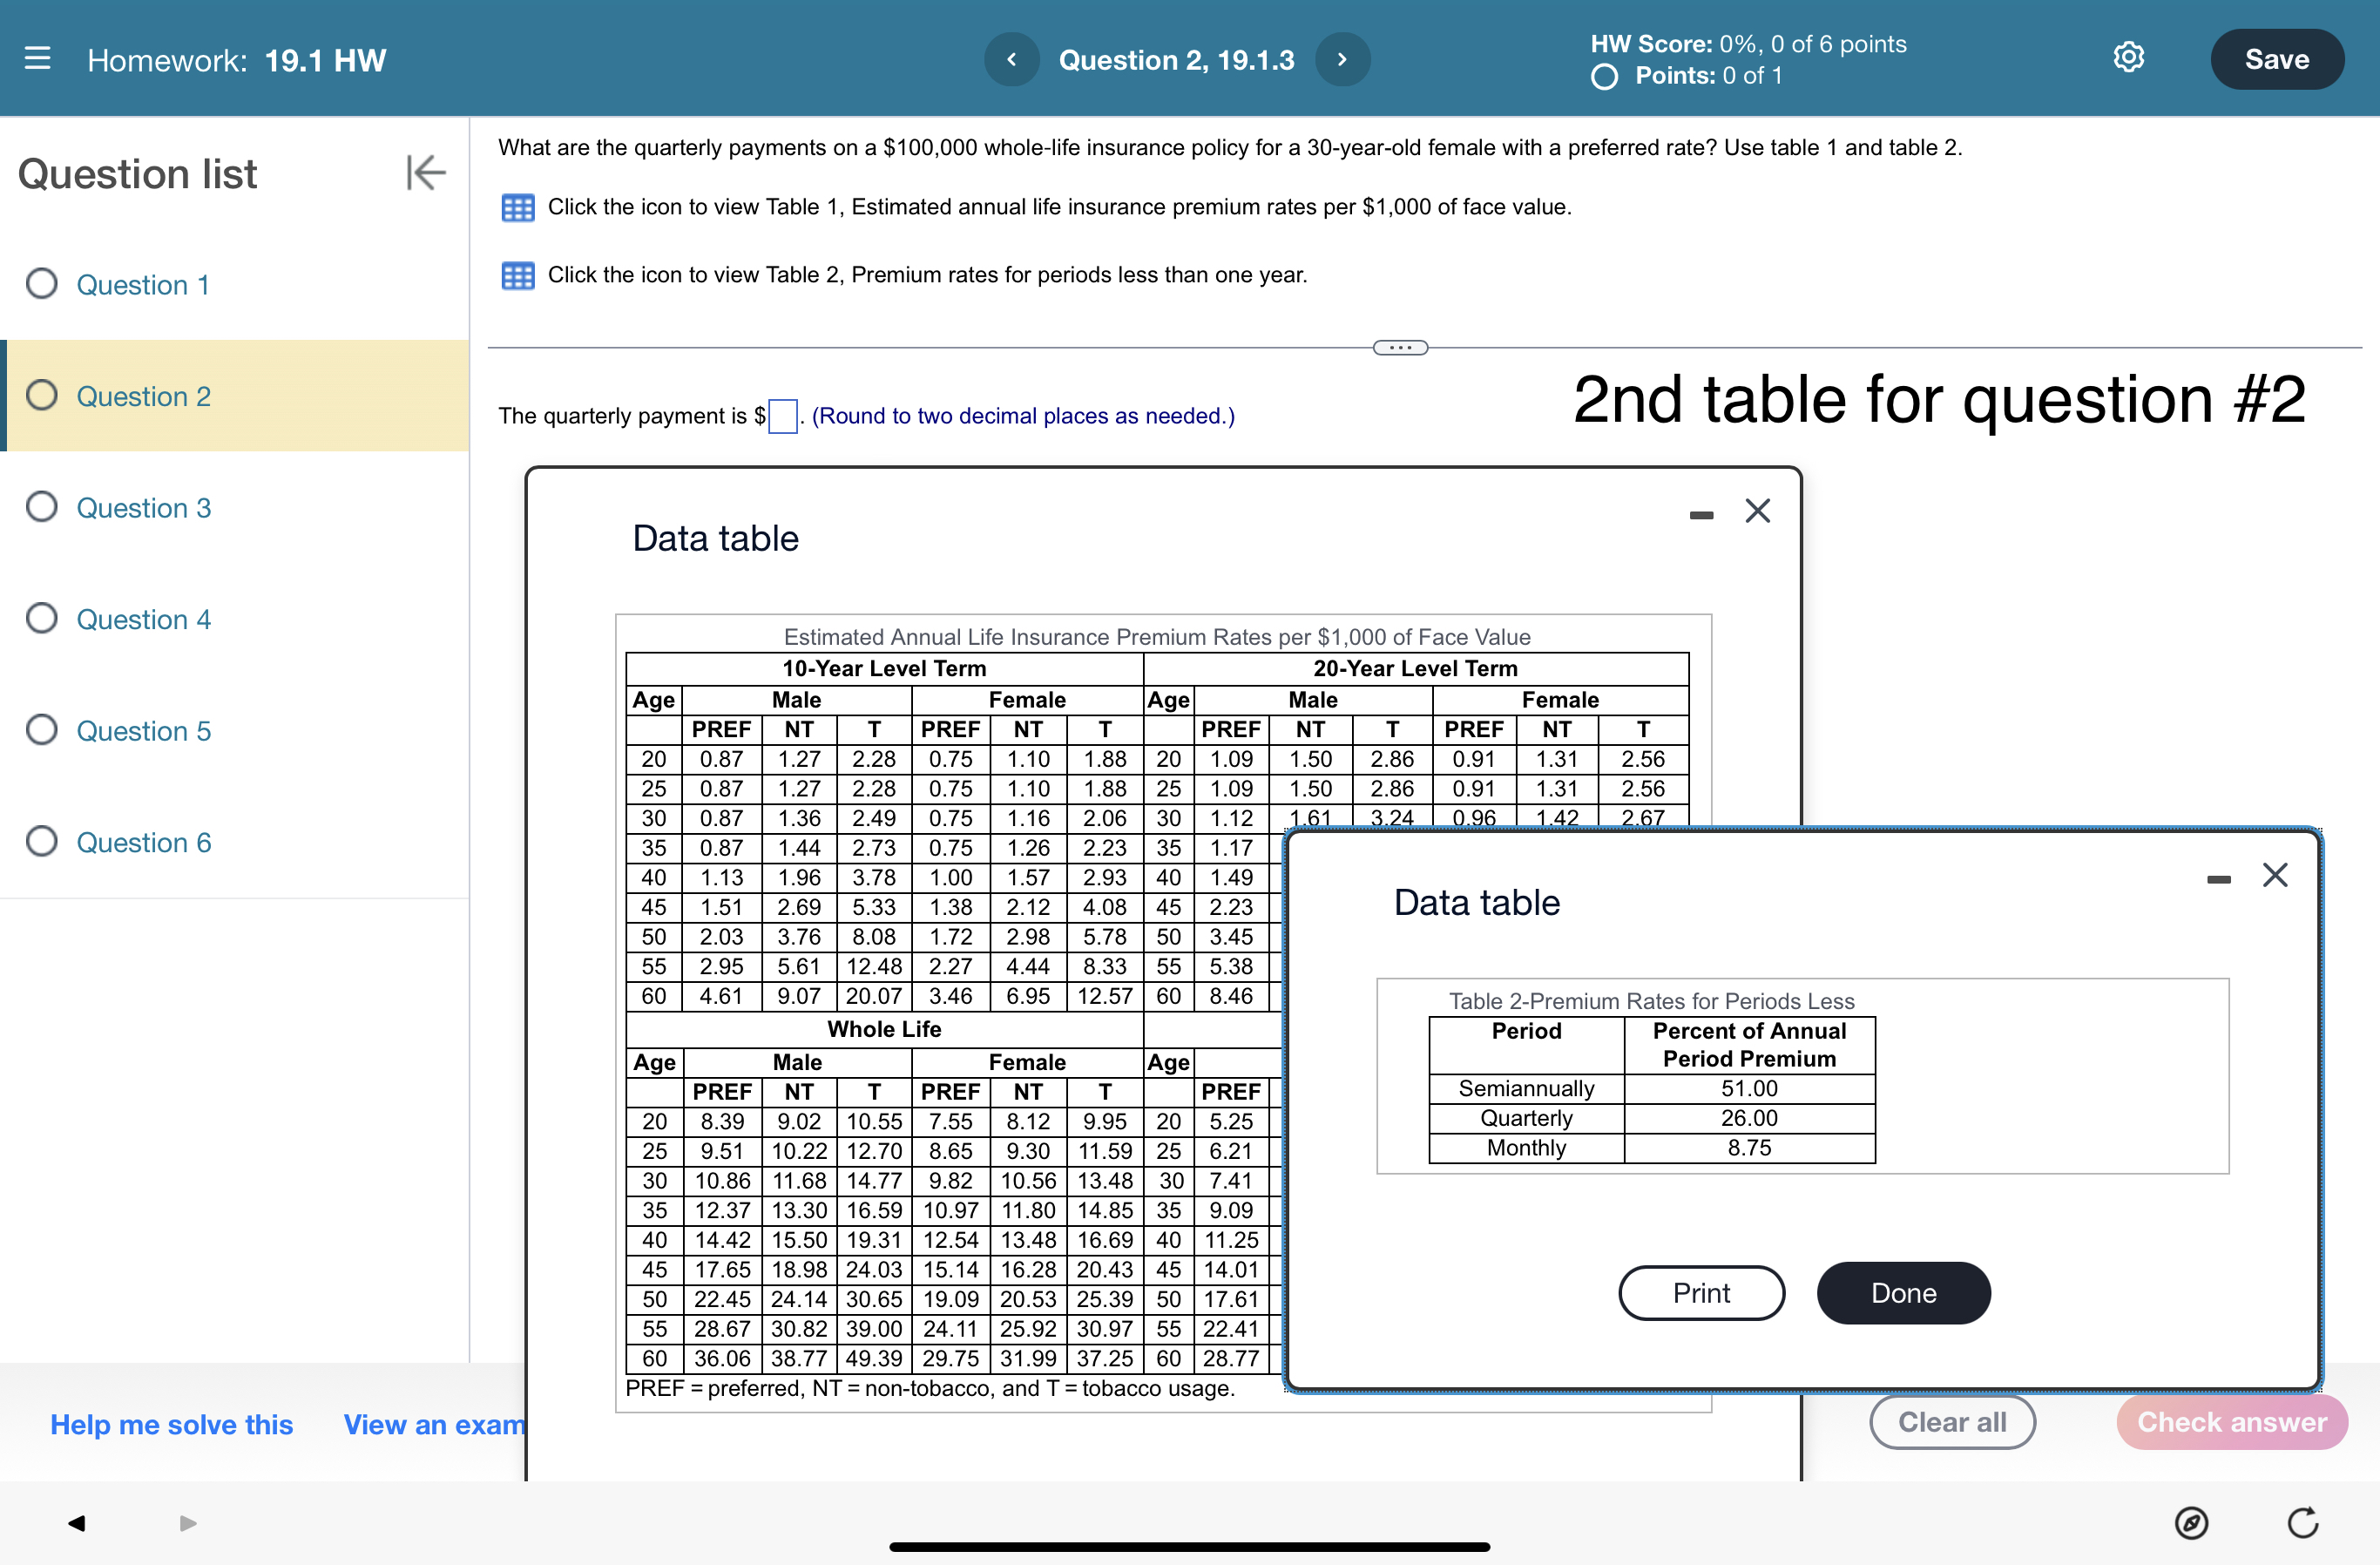Screen dimensions: 2380x1565
Task: Go to previous question arrow
Action: point(1011,59)
